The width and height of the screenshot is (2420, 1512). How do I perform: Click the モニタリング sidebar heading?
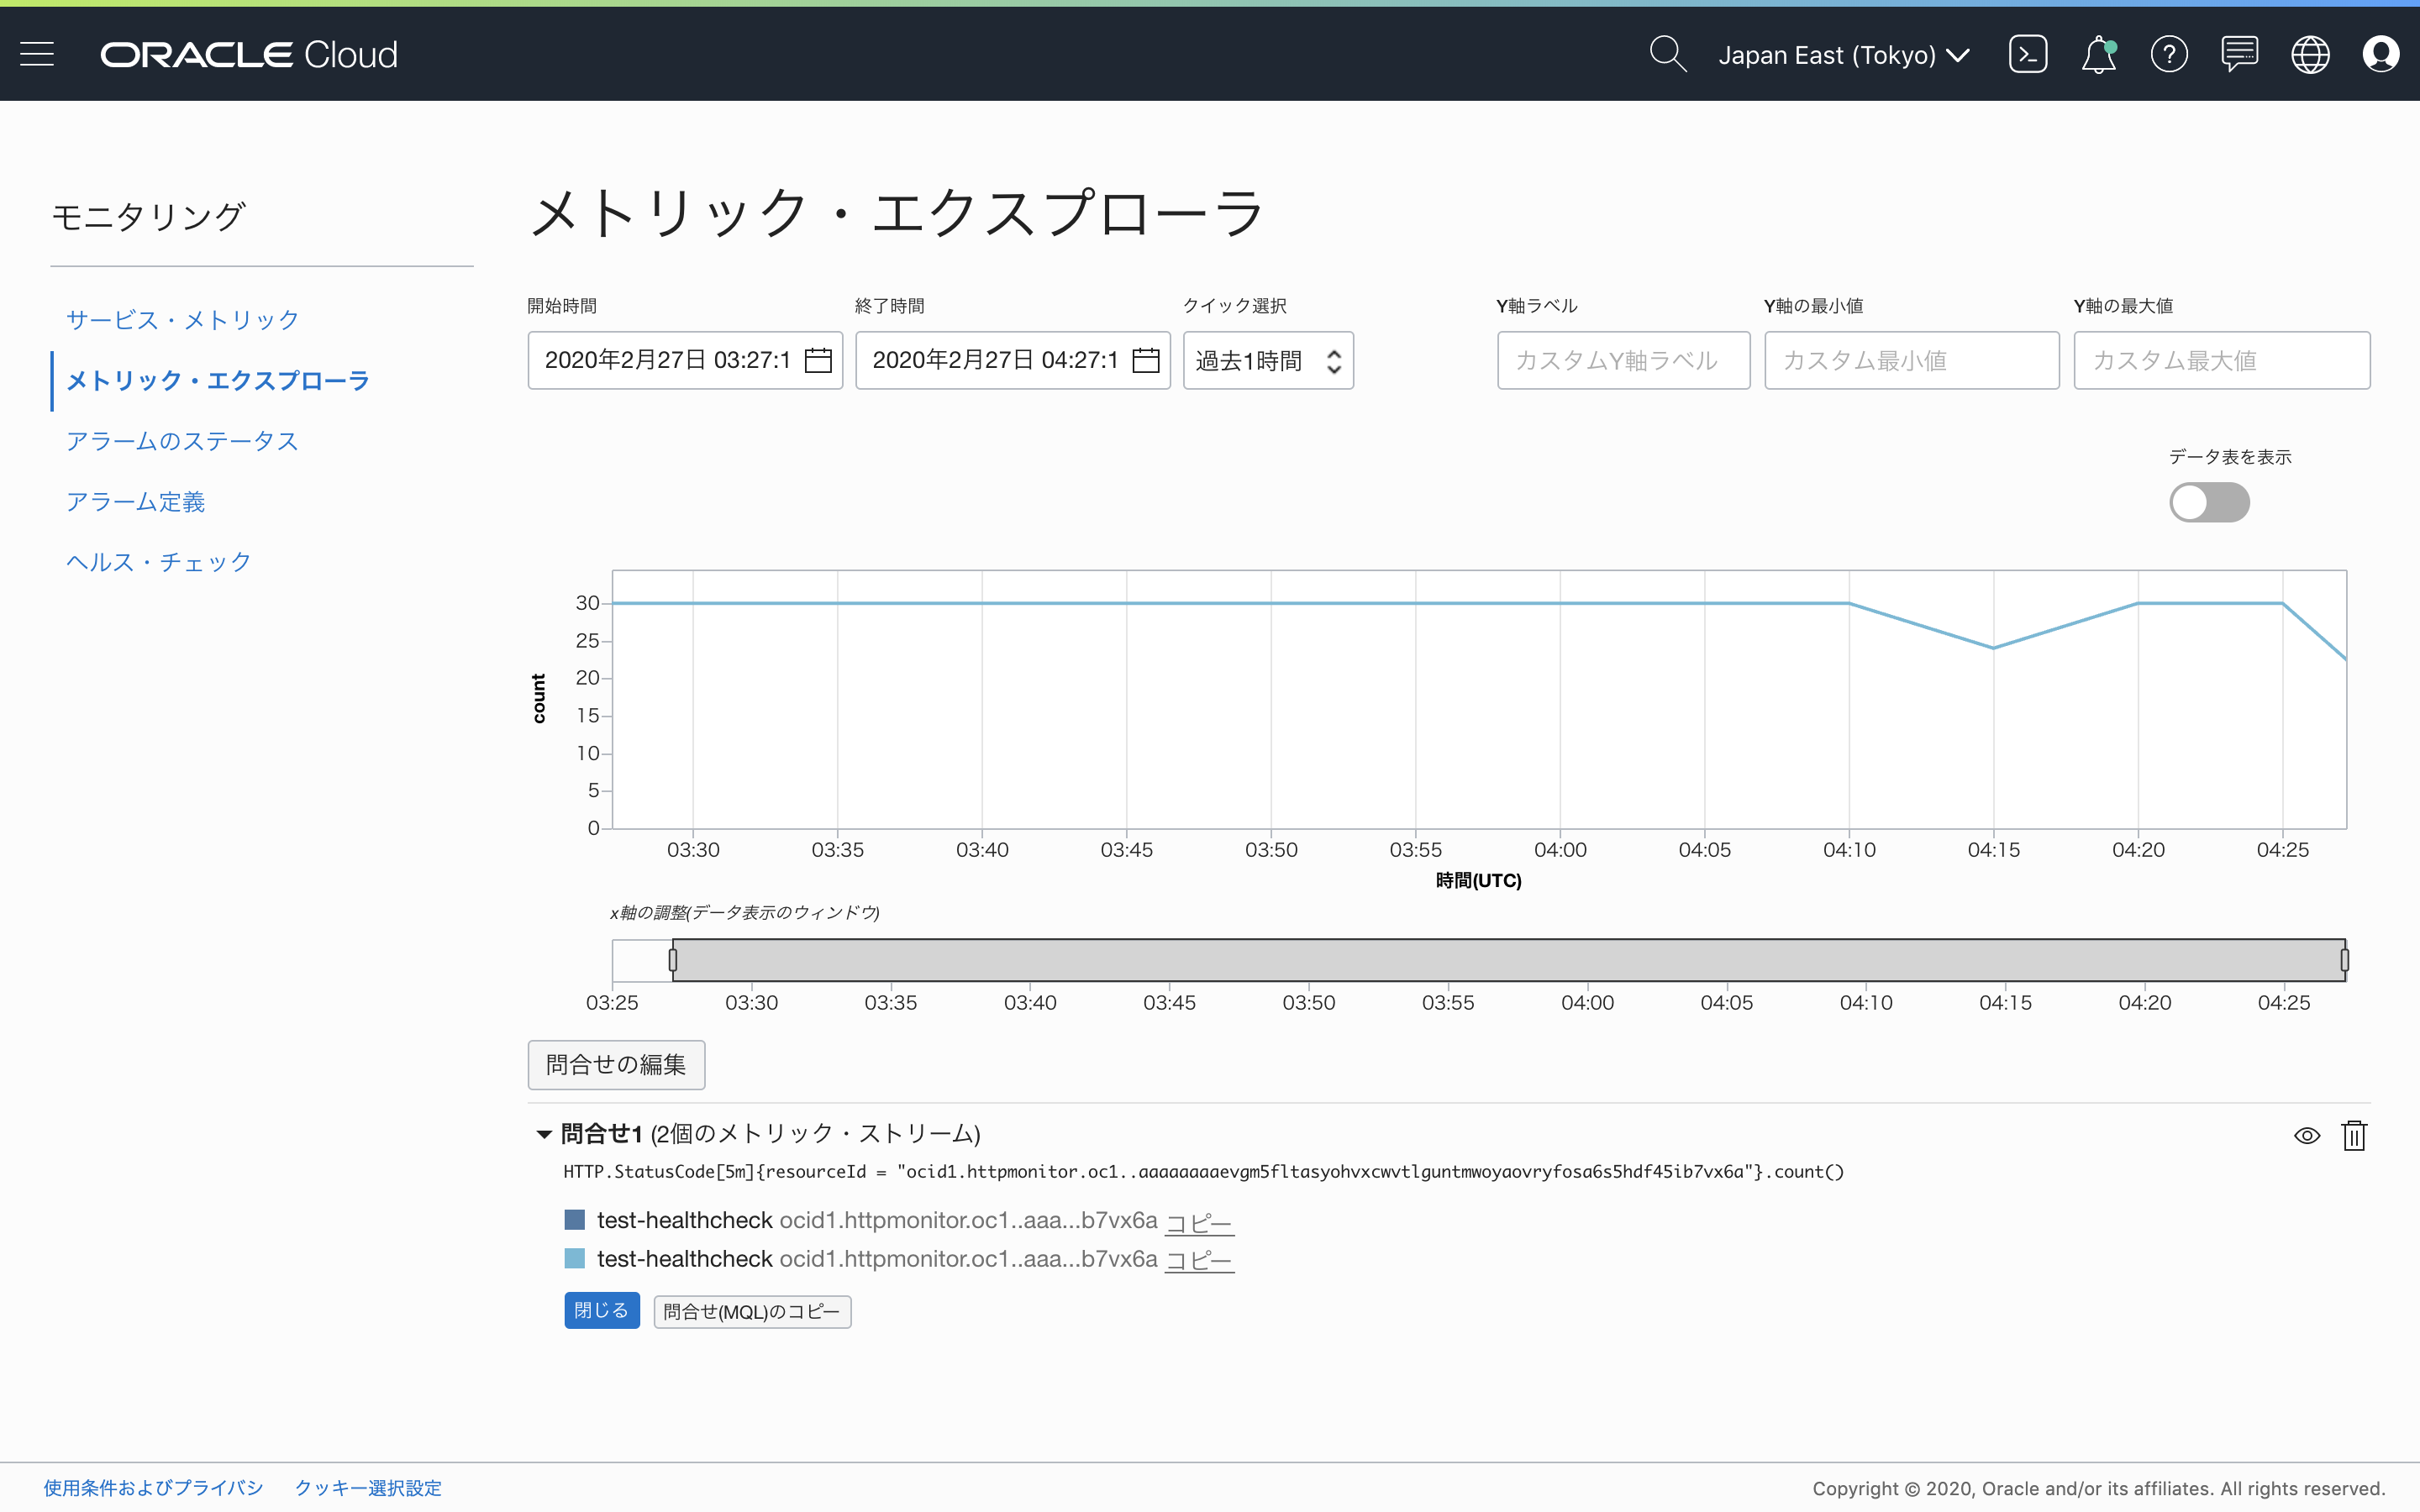click(x=148, y=216)
